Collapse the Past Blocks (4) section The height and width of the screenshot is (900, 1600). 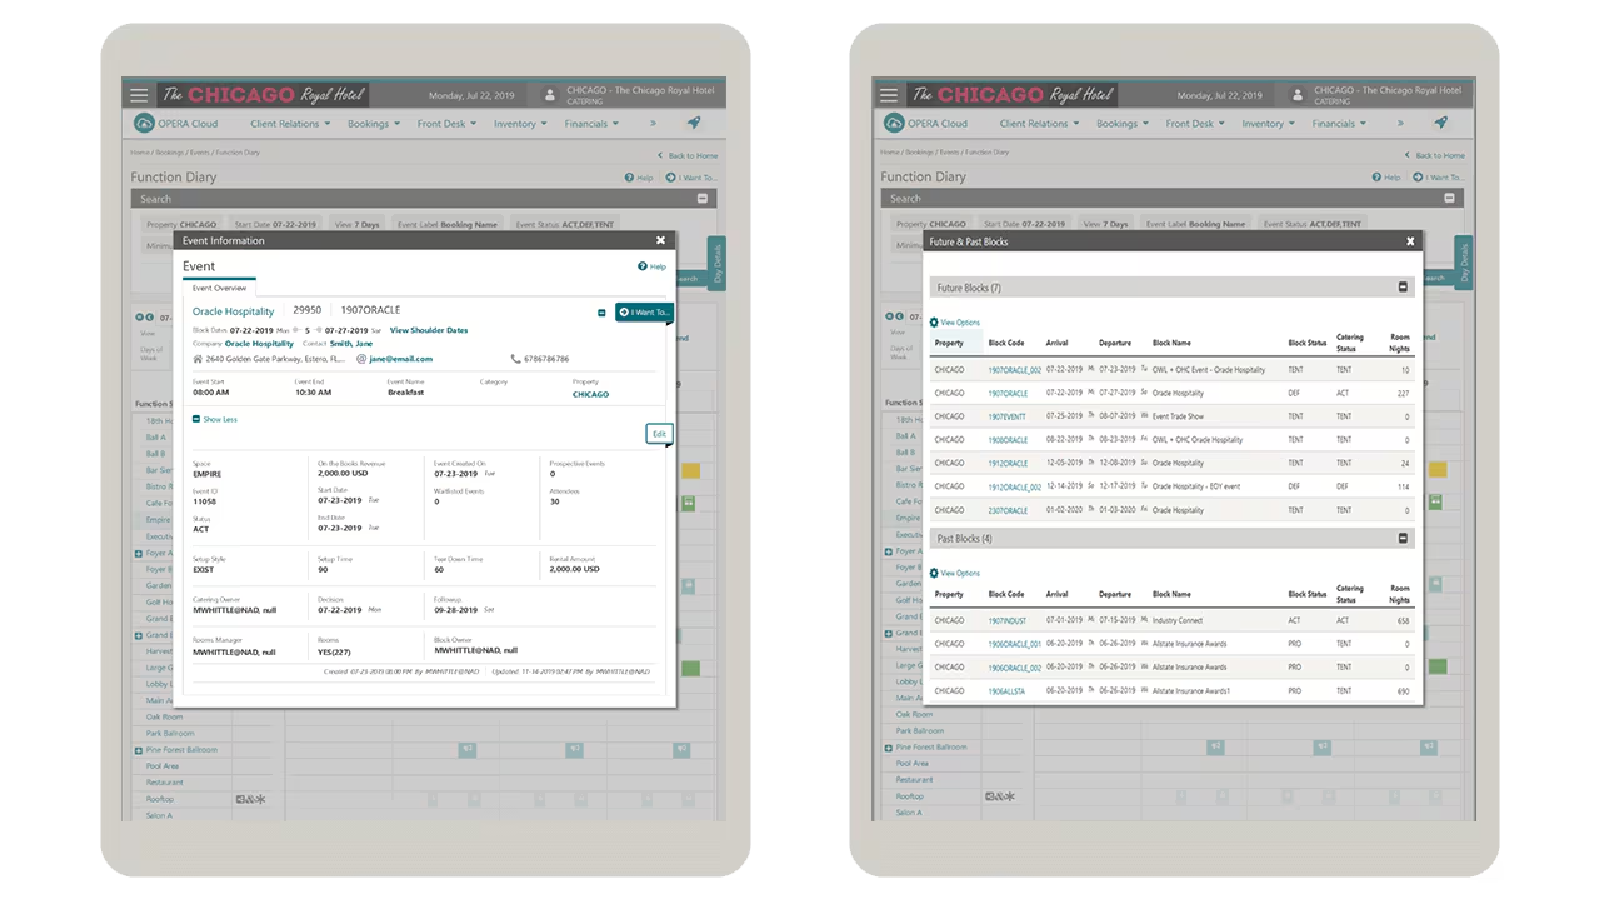point(1402,538)
